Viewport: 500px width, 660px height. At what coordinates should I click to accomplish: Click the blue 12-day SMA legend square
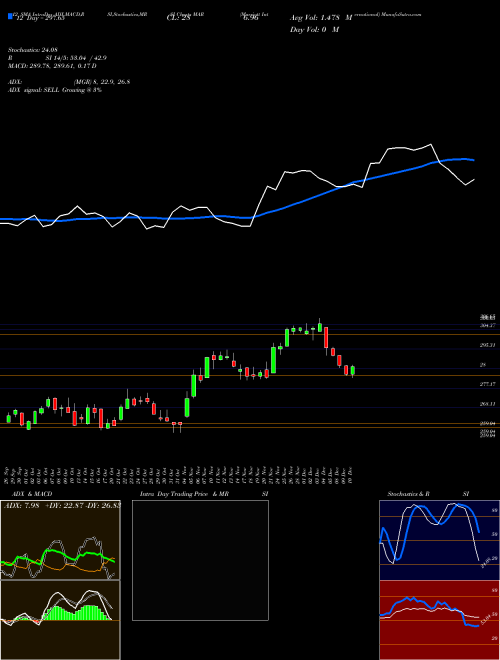pos(10,17)
